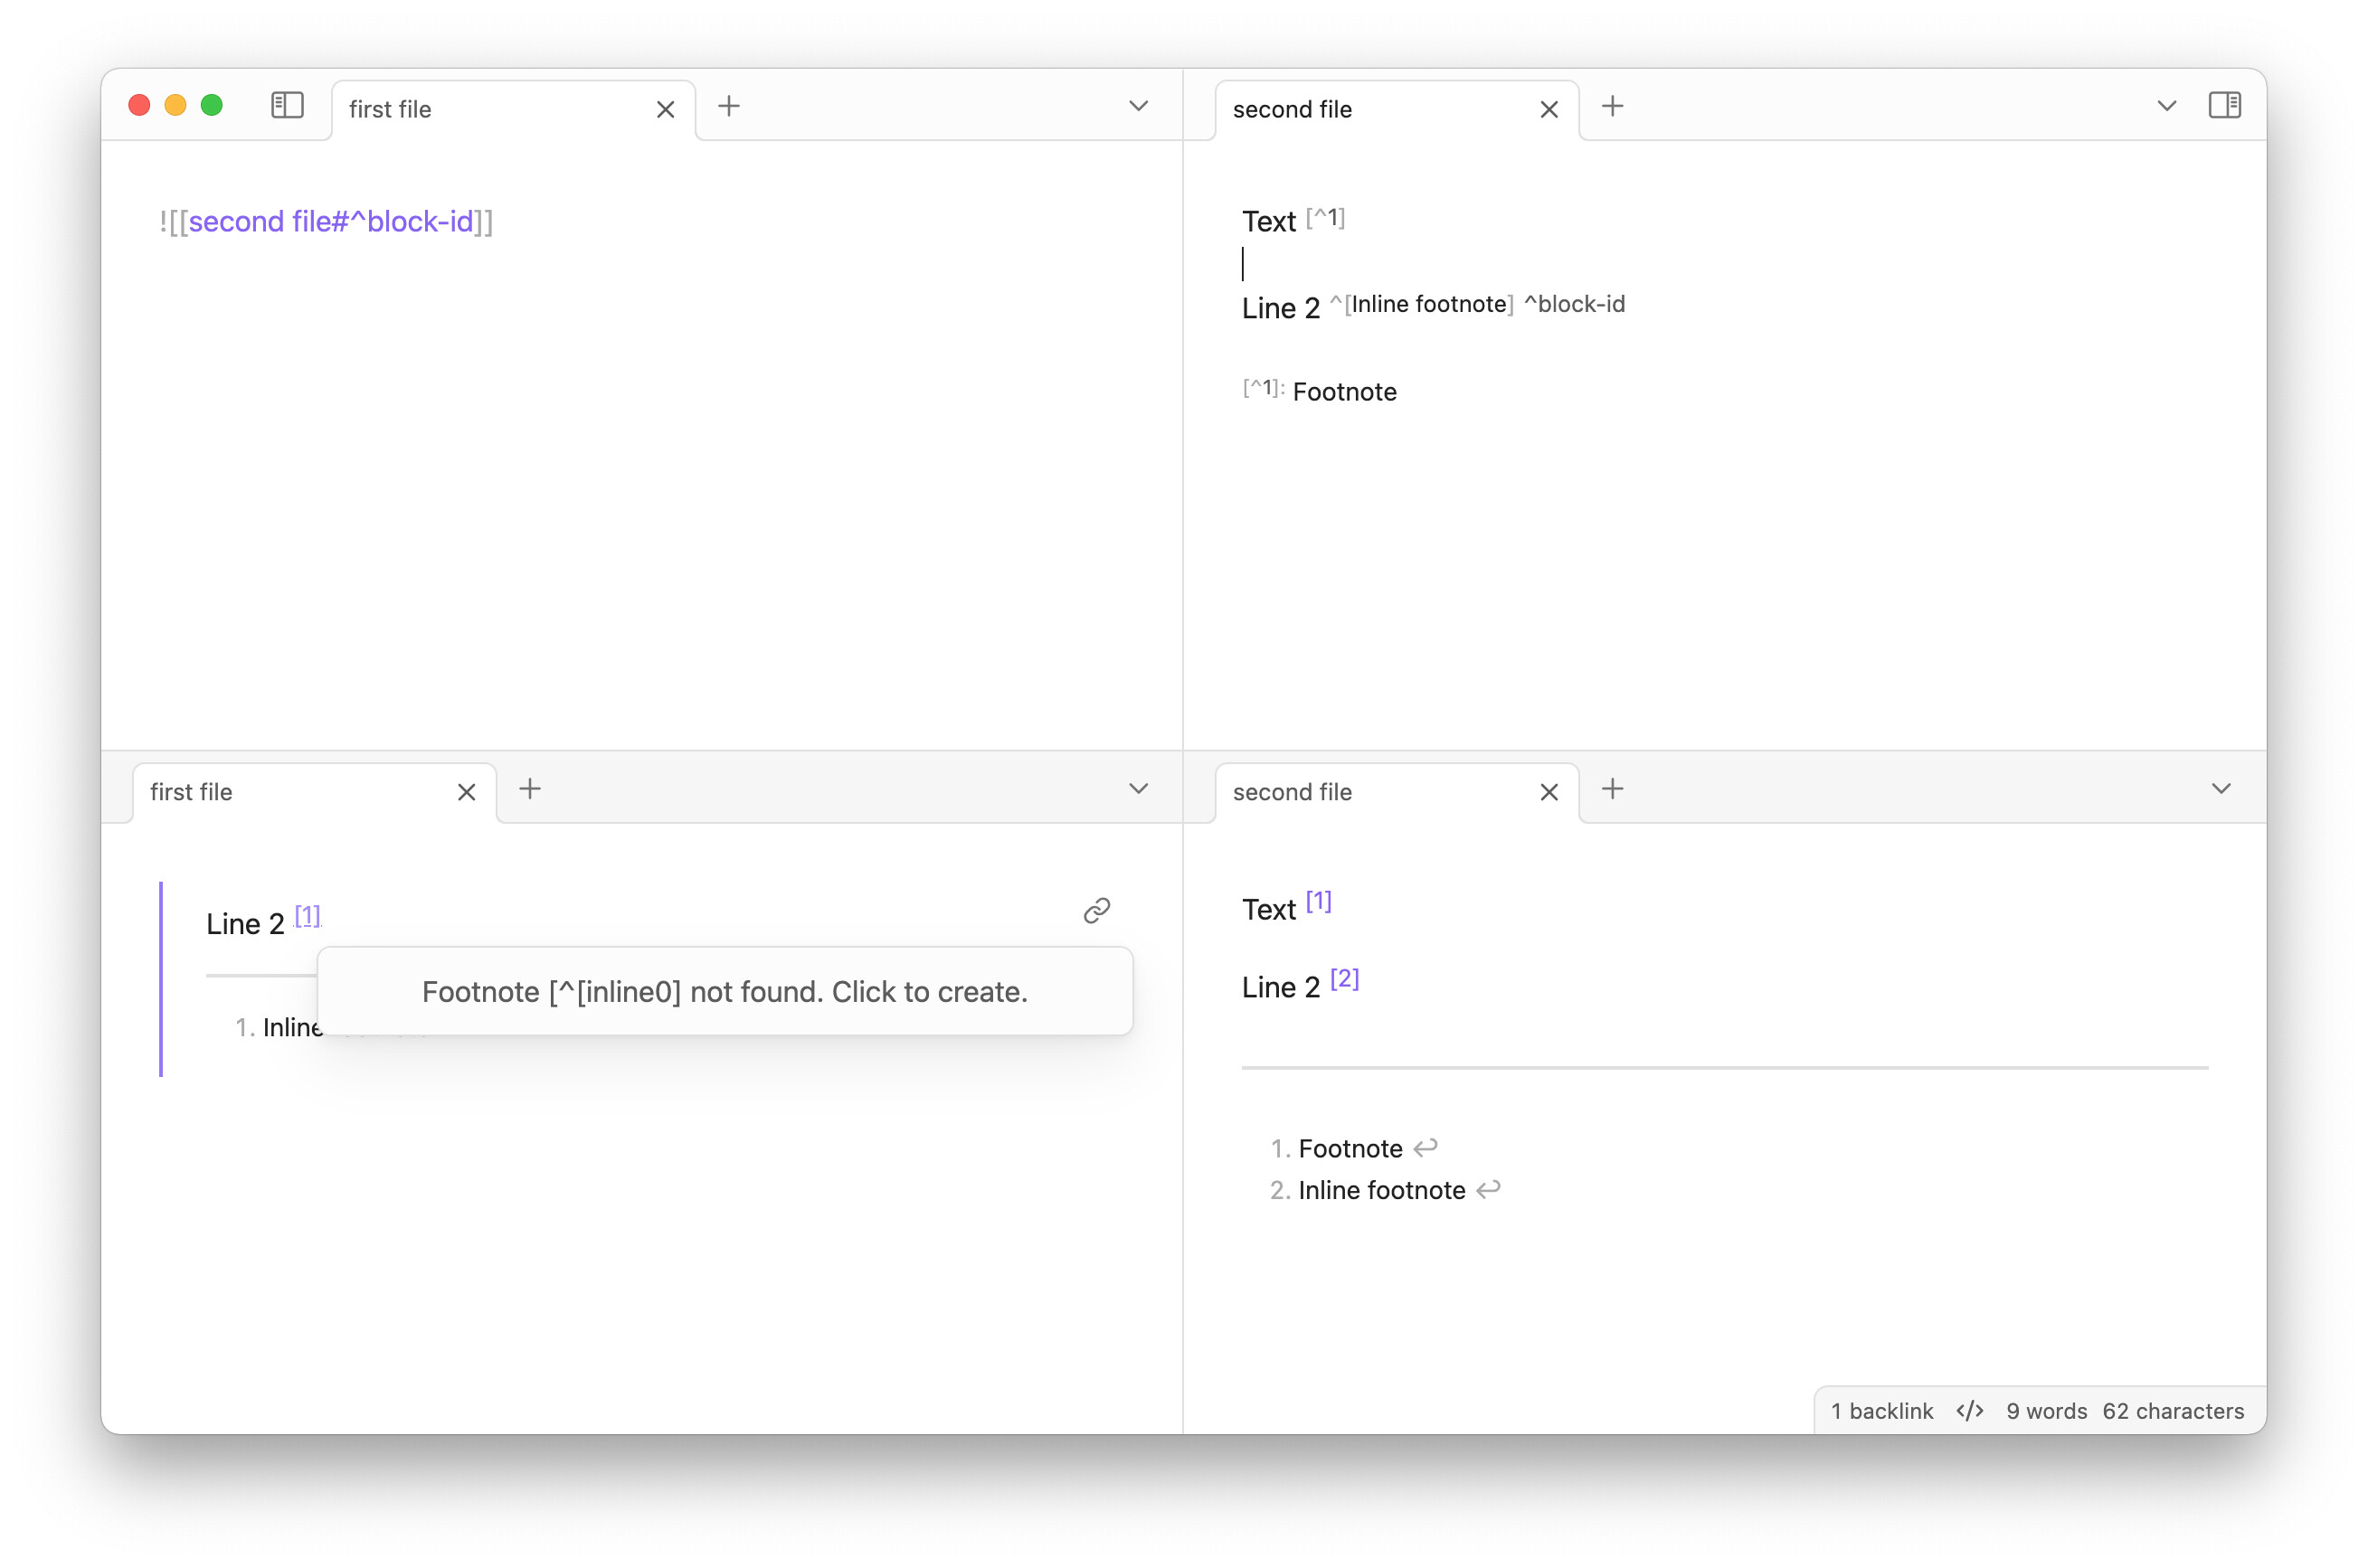Click return arrow next to Inline footnote
This screenshot has width=2368, height=1568.
click(1488, 1189)
